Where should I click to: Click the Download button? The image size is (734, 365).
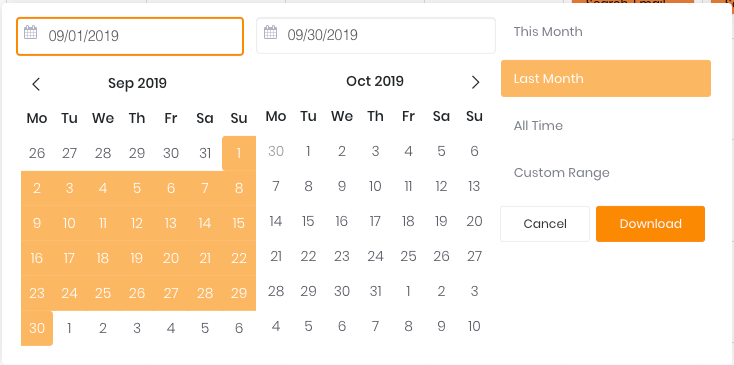pyautogui.click(x=650, y=224)
